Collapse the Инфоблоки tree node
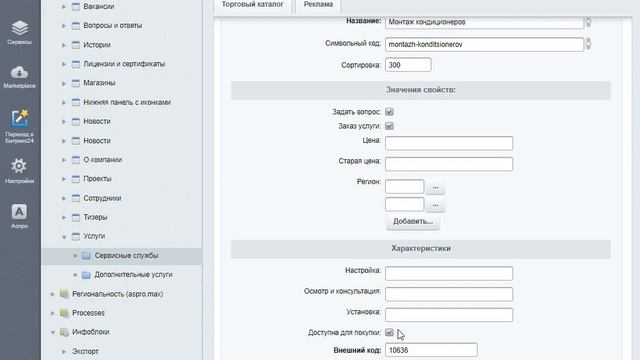The width and height of the screenshot is (640, 360). pyautogui.click(x=53, y=332)
